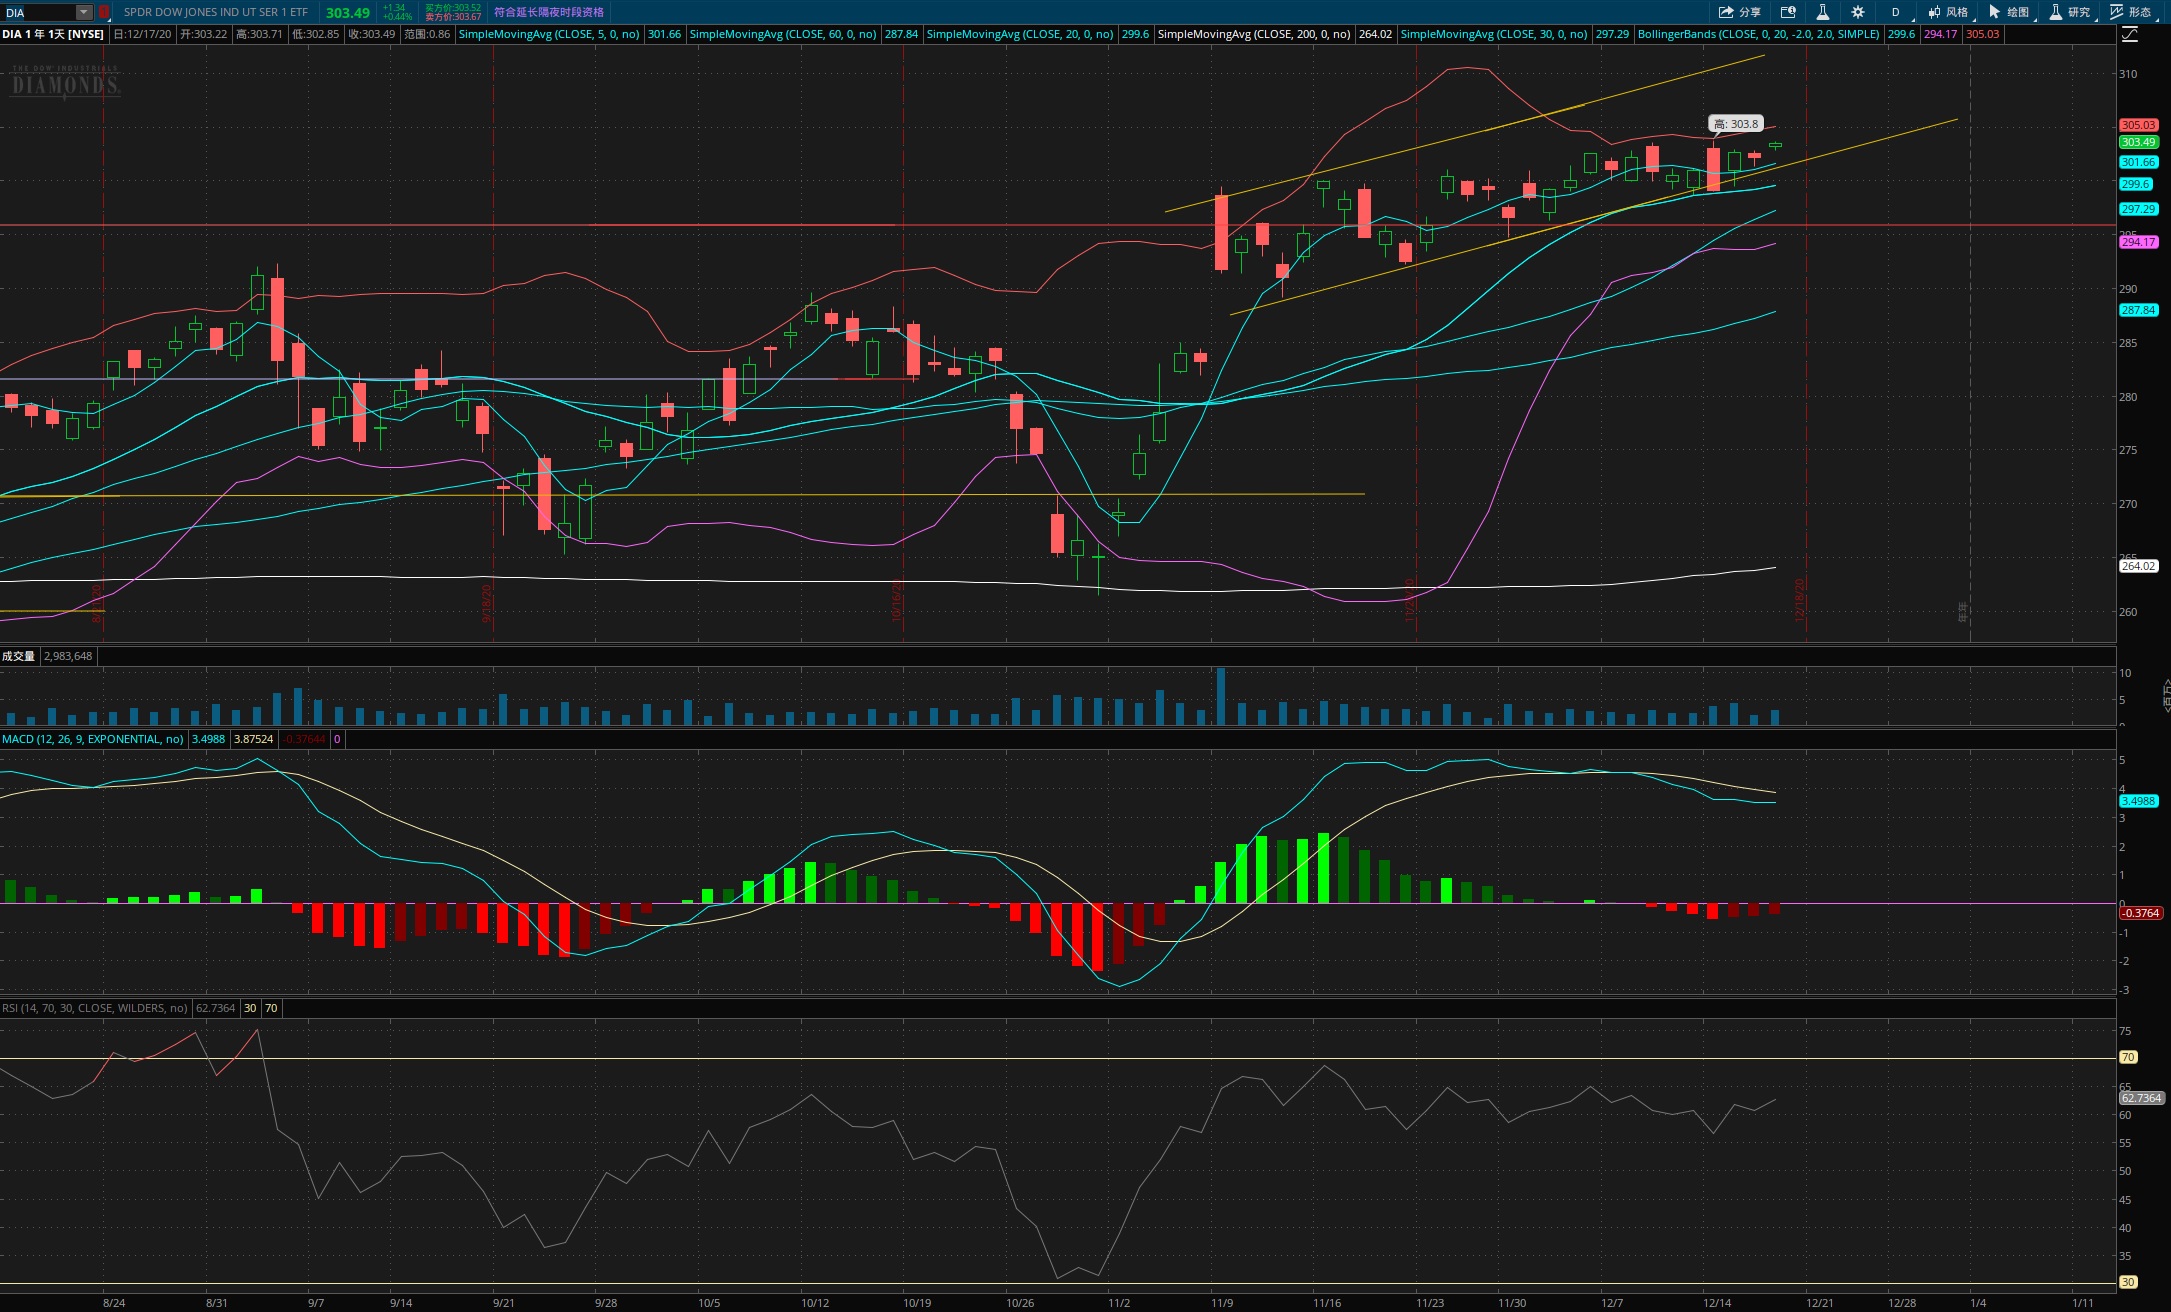Click ask price text 卖方价:303.67
Viewport: 2171px width, 1312px height.
click(x=452, y=17)
